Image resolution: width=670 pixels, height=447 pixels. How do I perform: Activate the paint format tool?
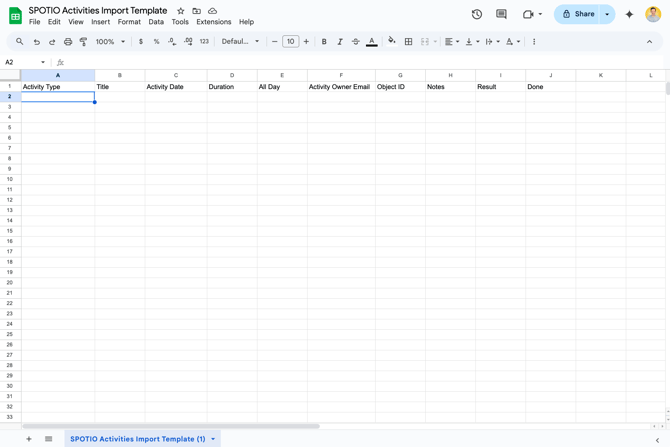83,41
